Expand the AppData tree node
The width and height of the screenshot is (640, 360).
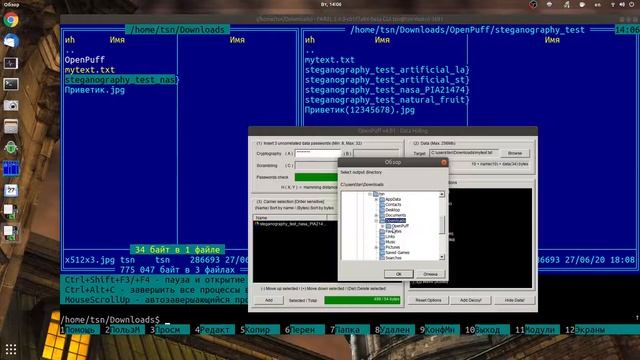click(376, 199)
